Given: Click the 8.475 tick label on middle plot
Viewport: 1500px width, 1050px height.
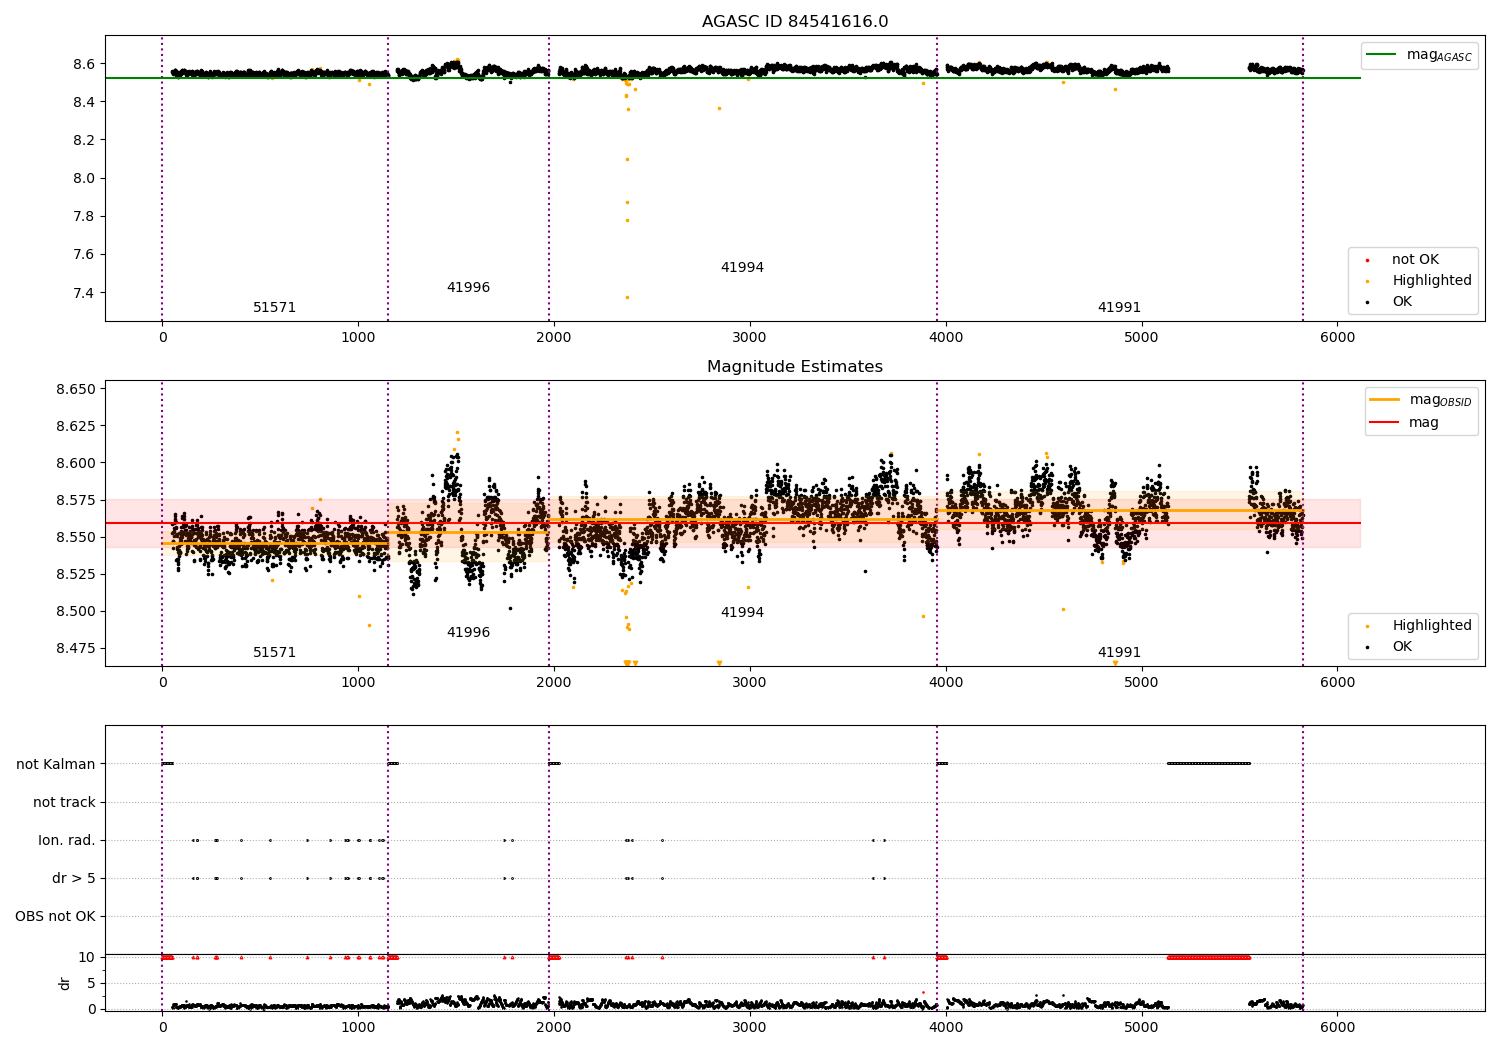Looking at the screenshot, I should tap(76, 649).
